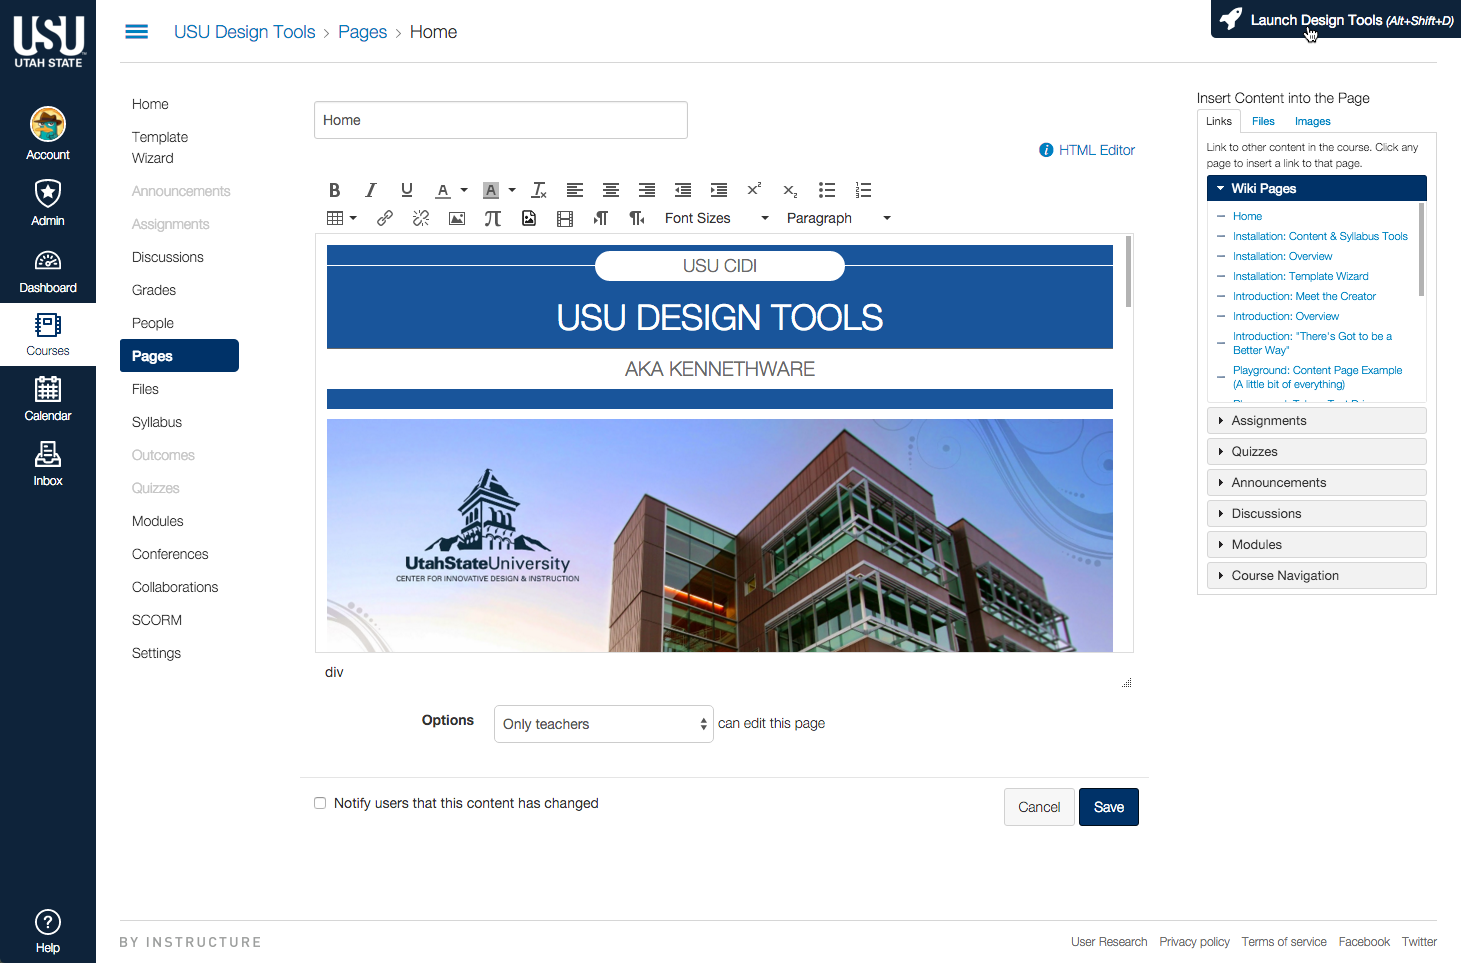Open the background color dropdown arrow
This screenshot has width=1461, height=963.
point(512,190)
